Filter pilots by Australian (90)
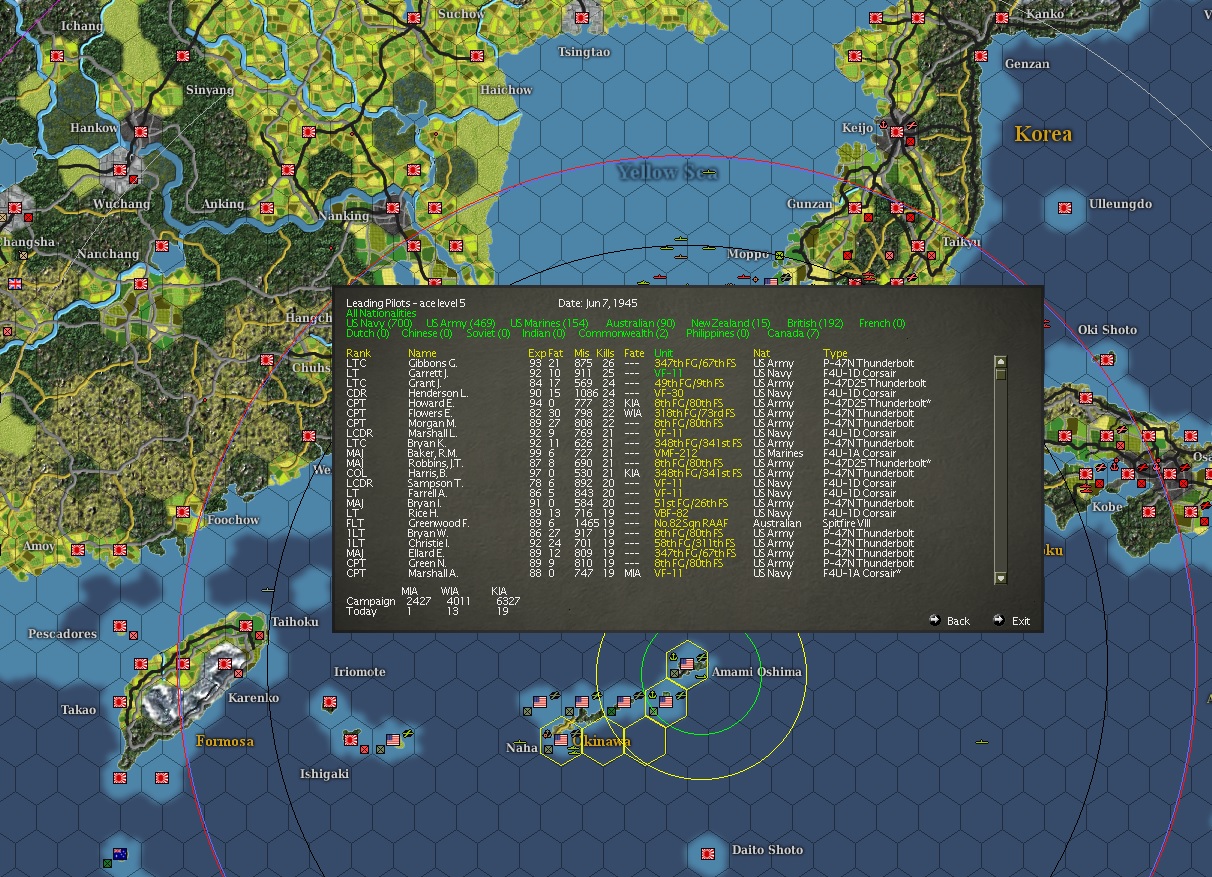Image resolution: width=1212 pixels, height=877 pixels. (640, 324)
